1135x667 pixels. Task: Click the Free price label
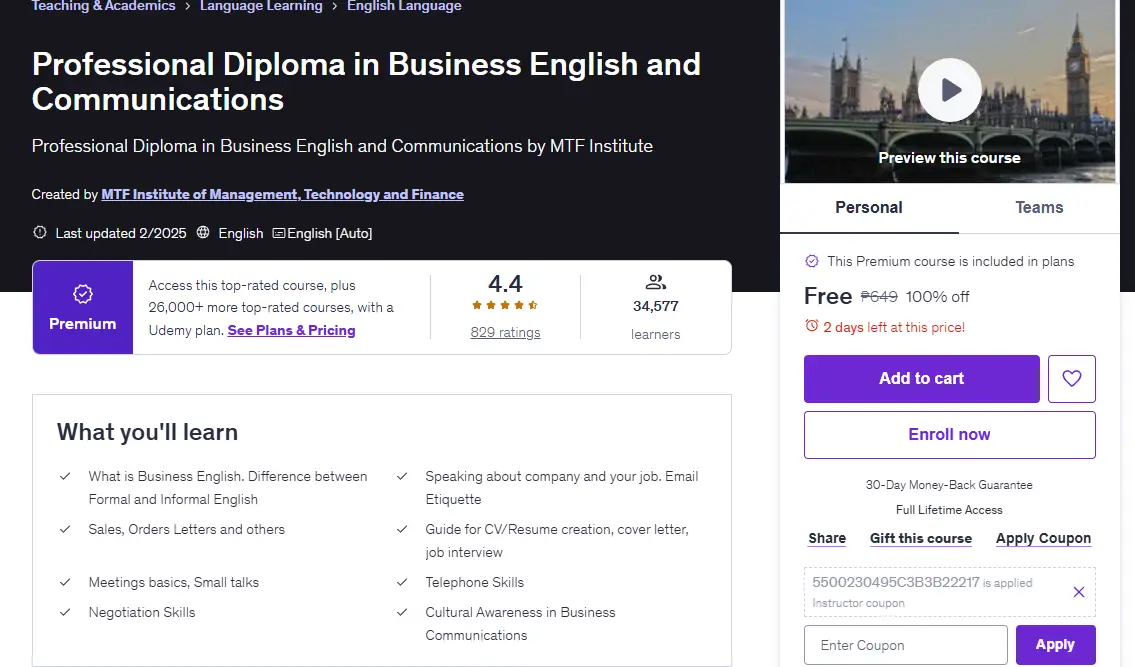pyautogui.click(x=828, y=295)
